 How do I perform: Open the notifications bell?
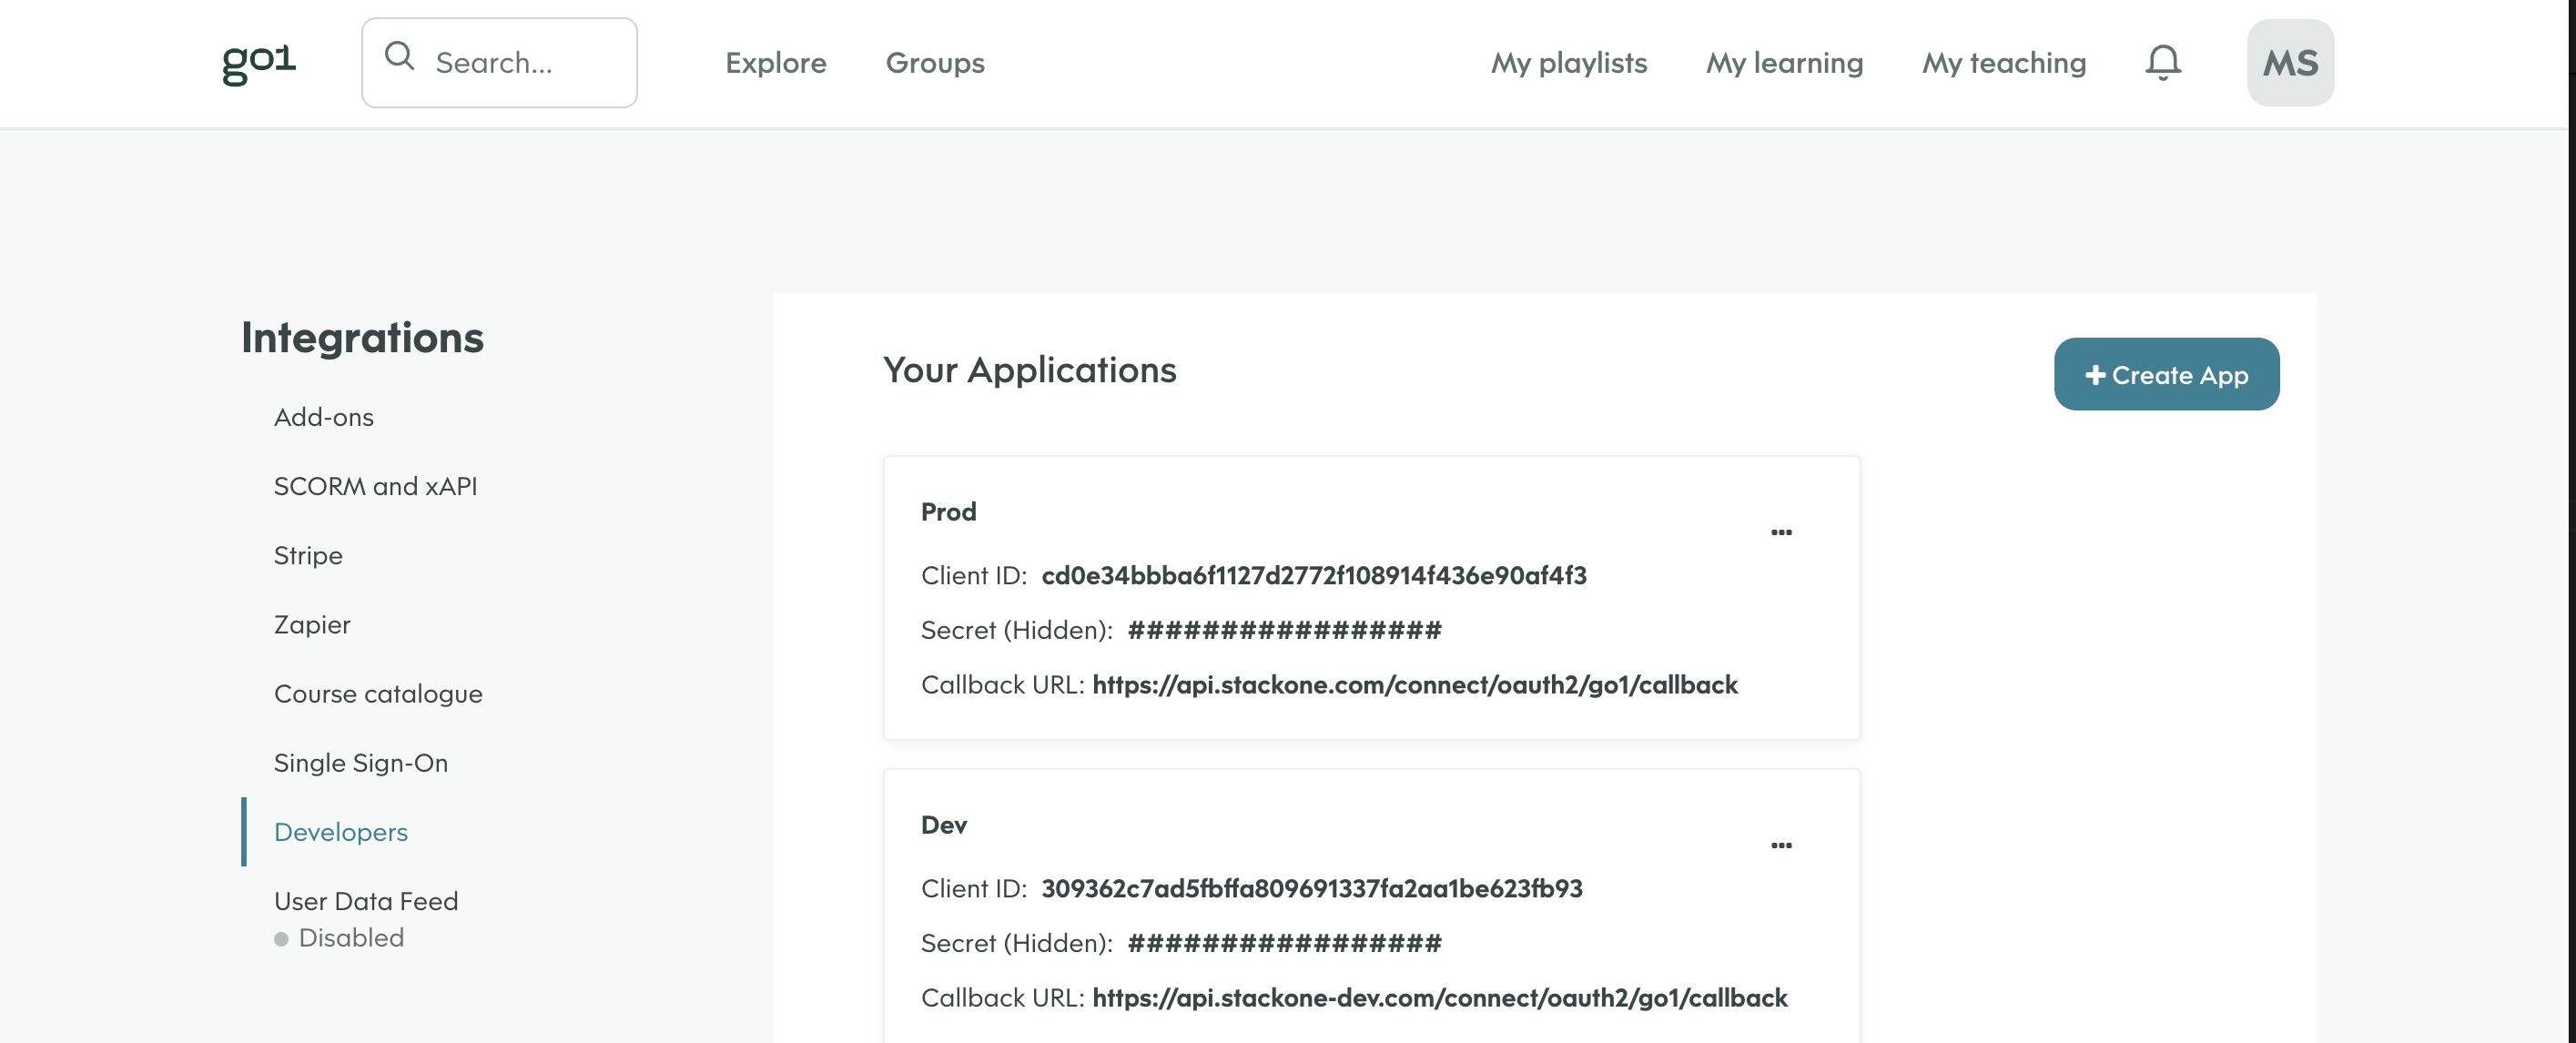tap(2163, 62)
